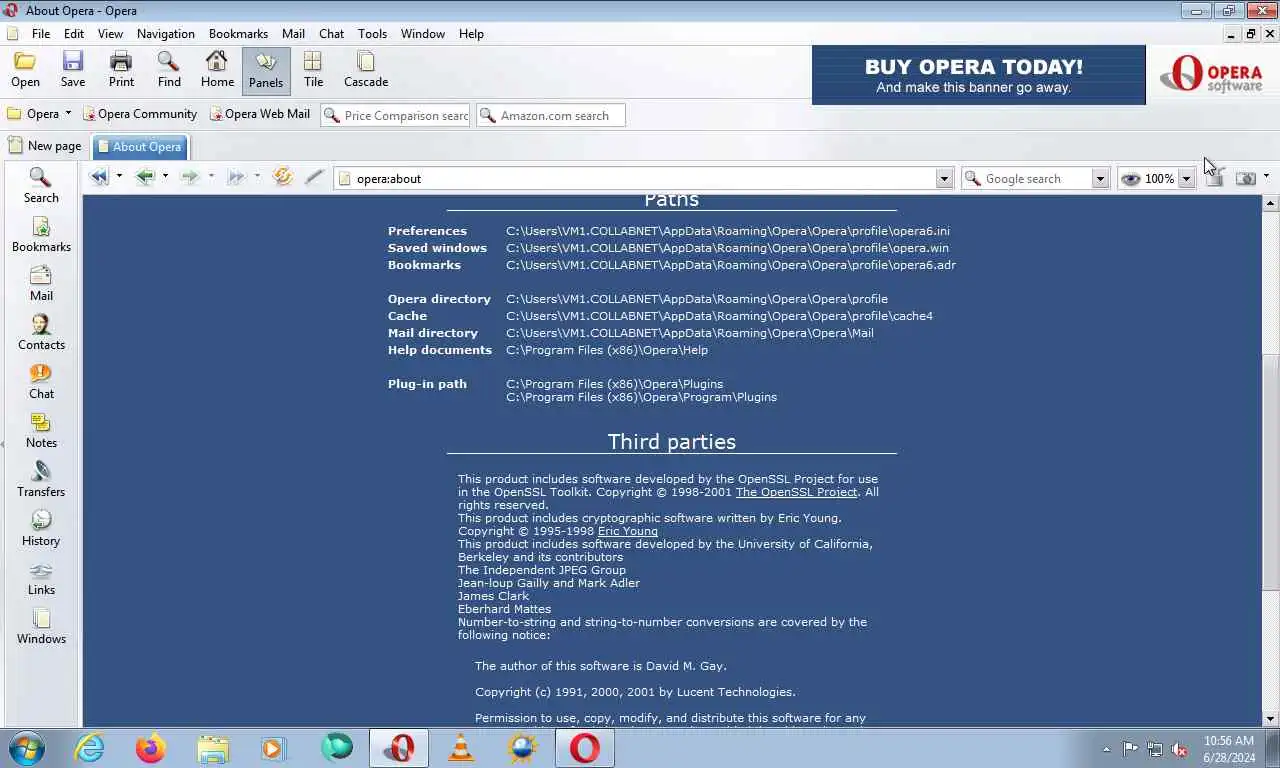Click the Buy Opera Today banner
1280x768 pixels.
[979, 75]
